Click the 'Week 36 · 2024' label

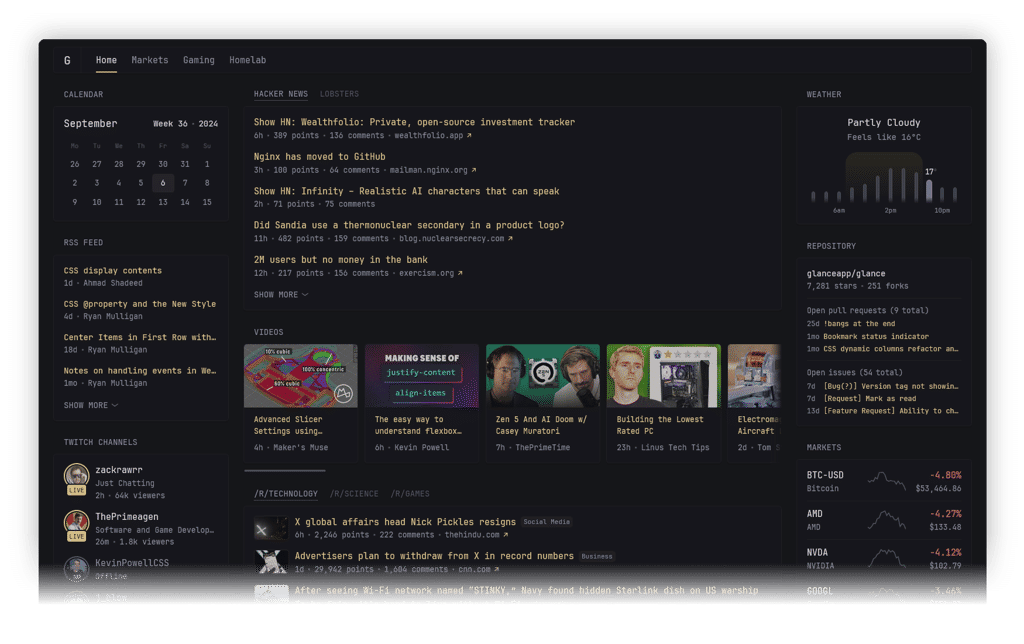(185, 124)
